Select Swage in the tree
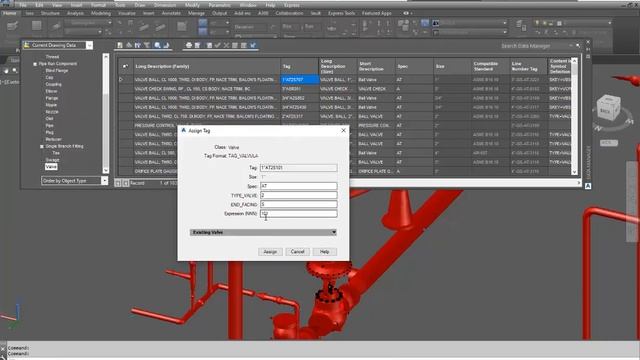Image resolution: width=640 pixels, height=360 pixels. pyautogui.click(x=53, y=160)
